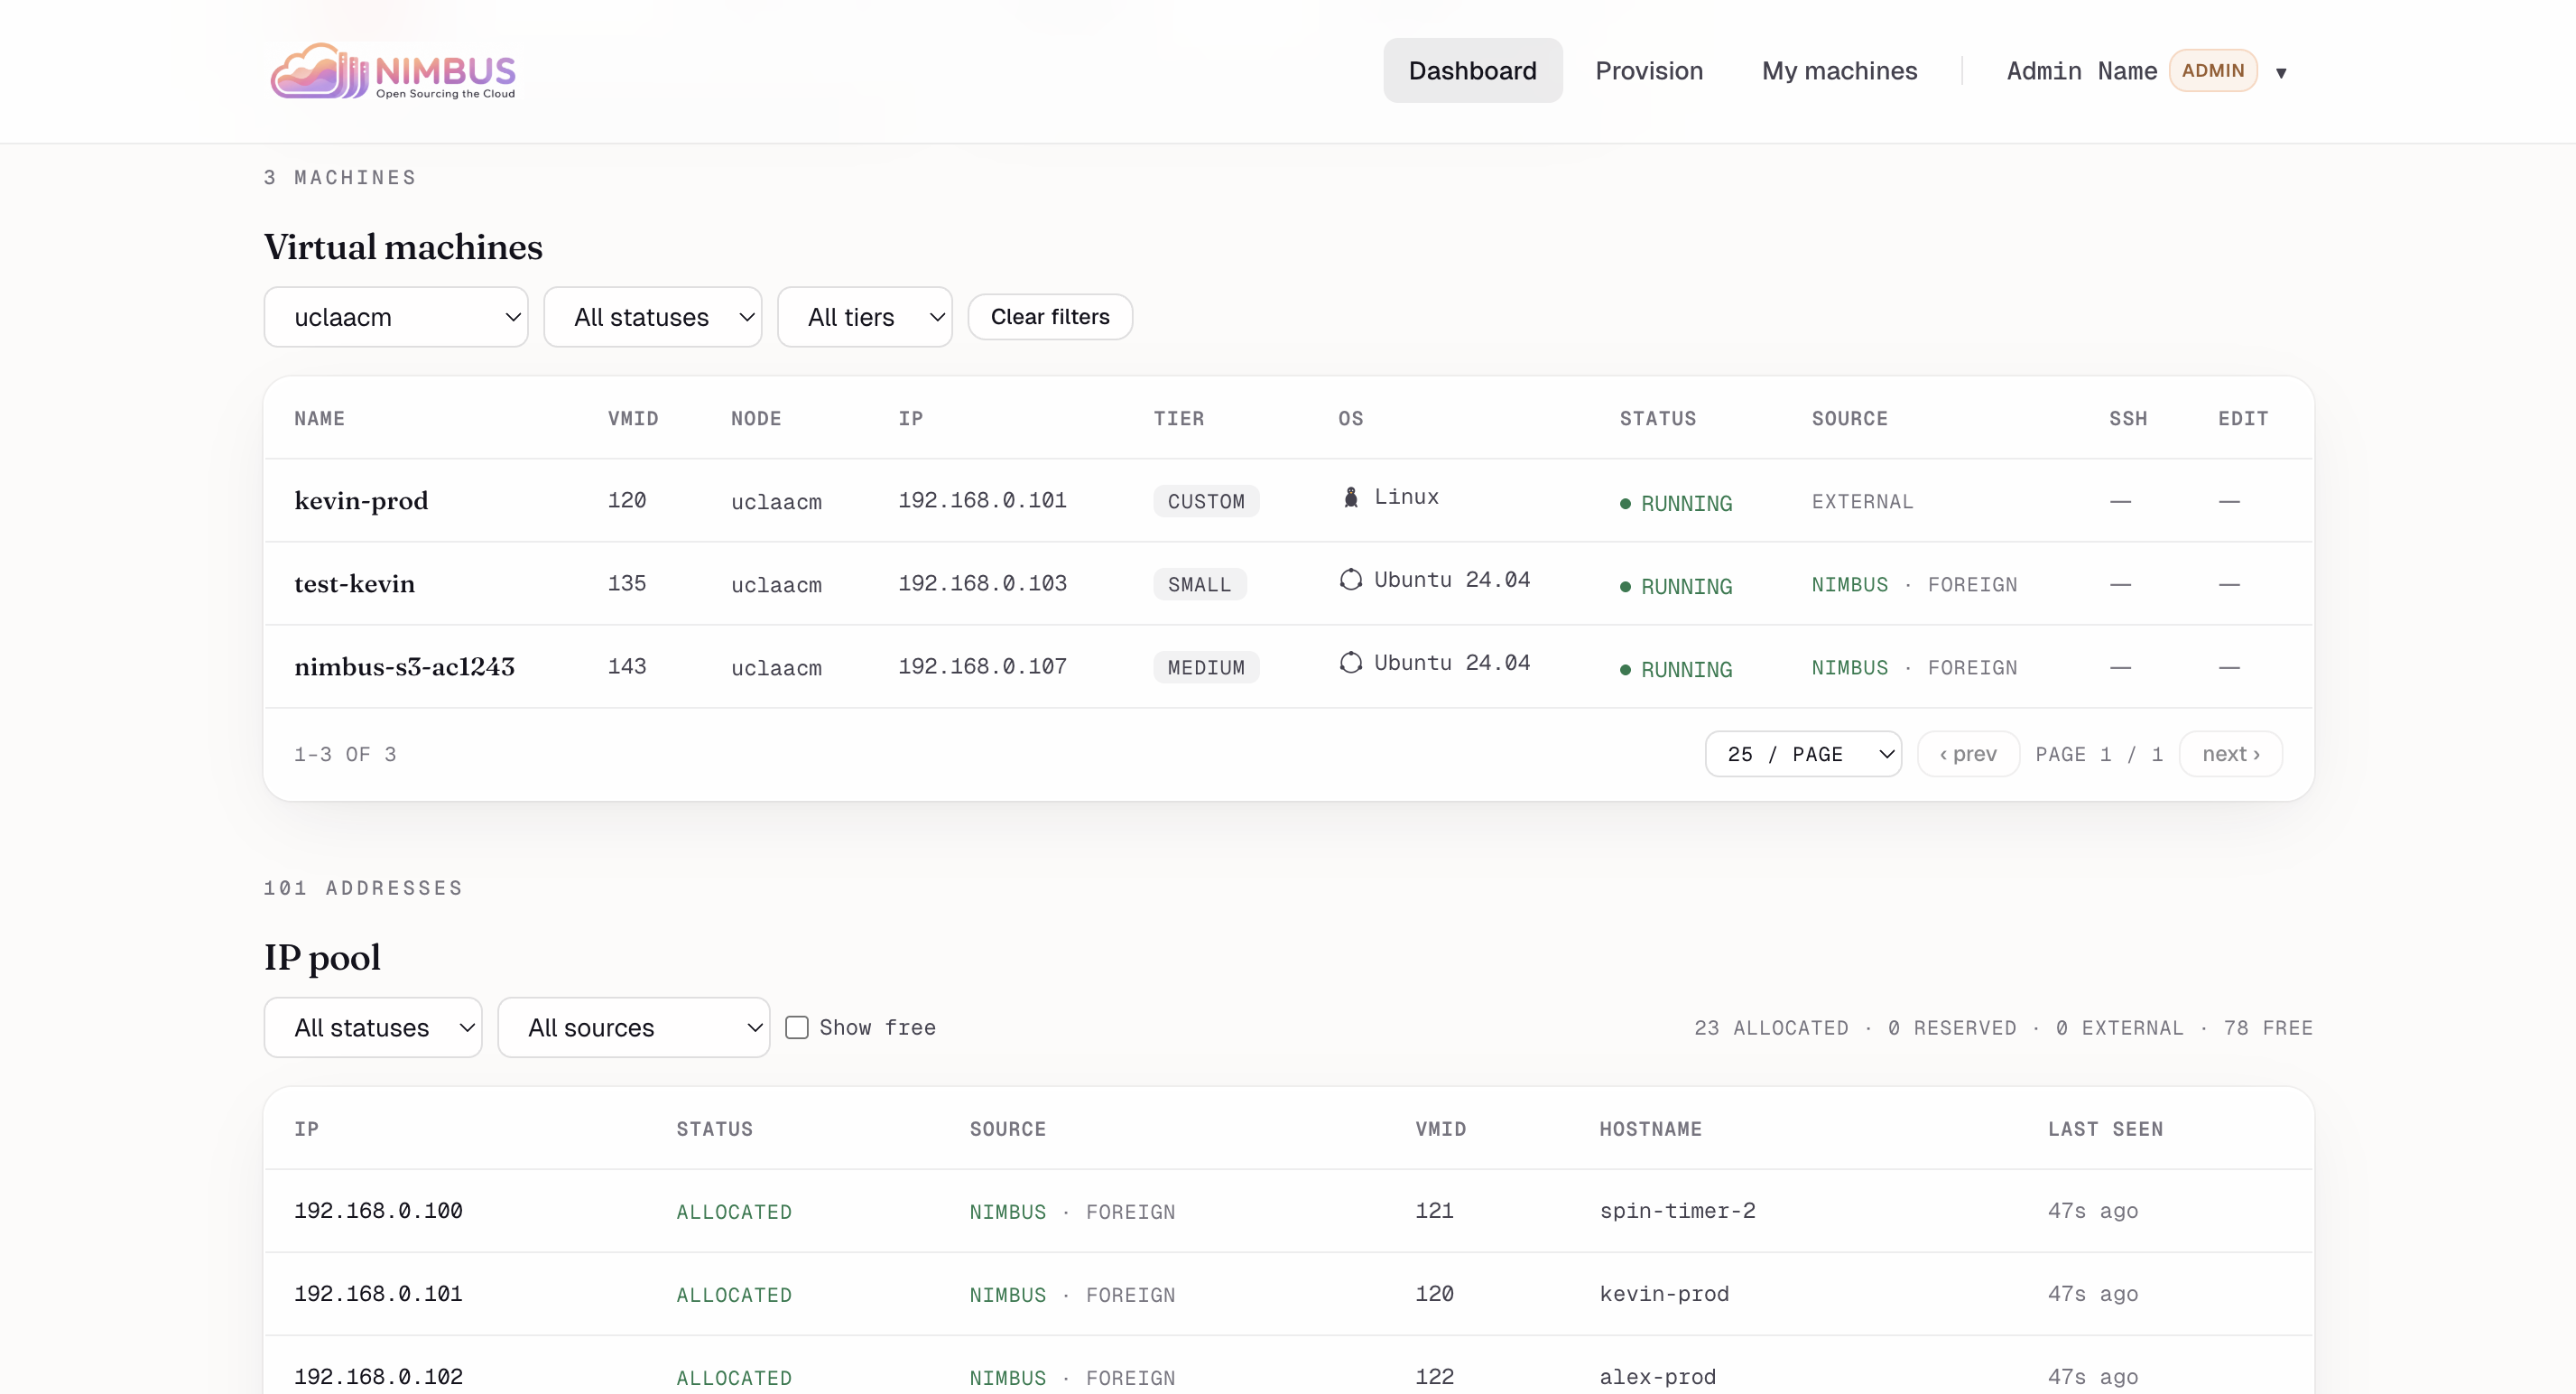Click the green running dot for kevin-prod
Viewport: 2576px width, 1394px height.
1625,504
